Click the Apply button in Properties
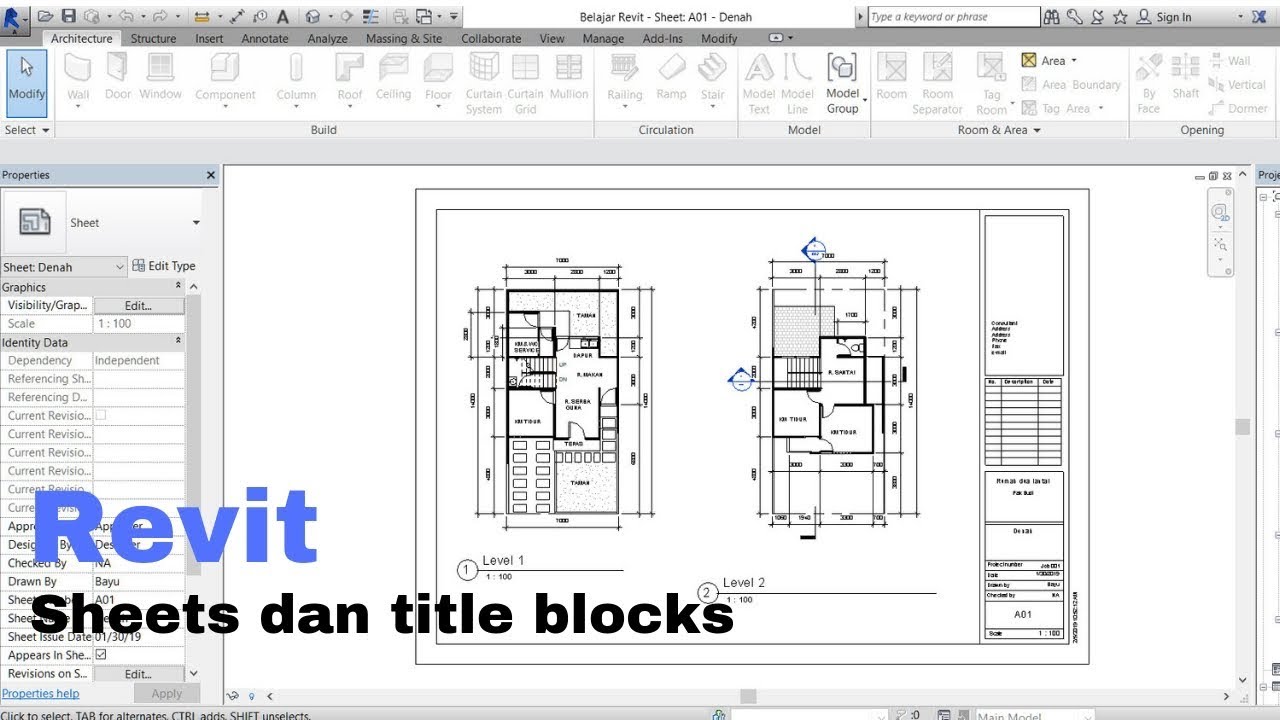 [167, 693]
